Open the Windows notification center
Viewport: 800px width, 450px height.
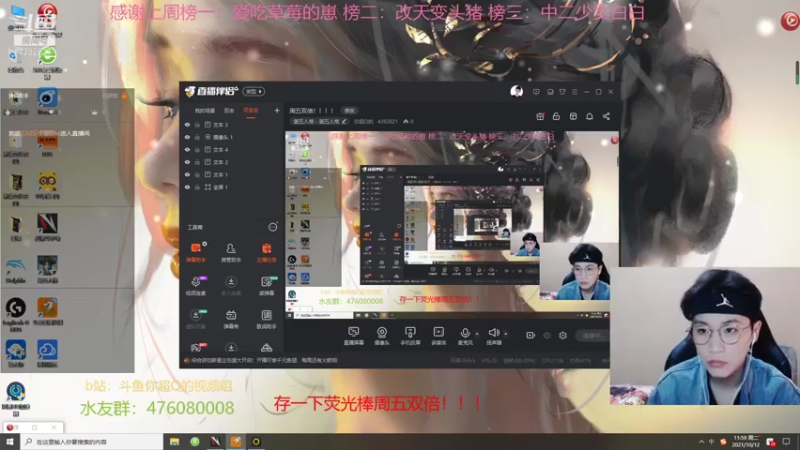786,442
